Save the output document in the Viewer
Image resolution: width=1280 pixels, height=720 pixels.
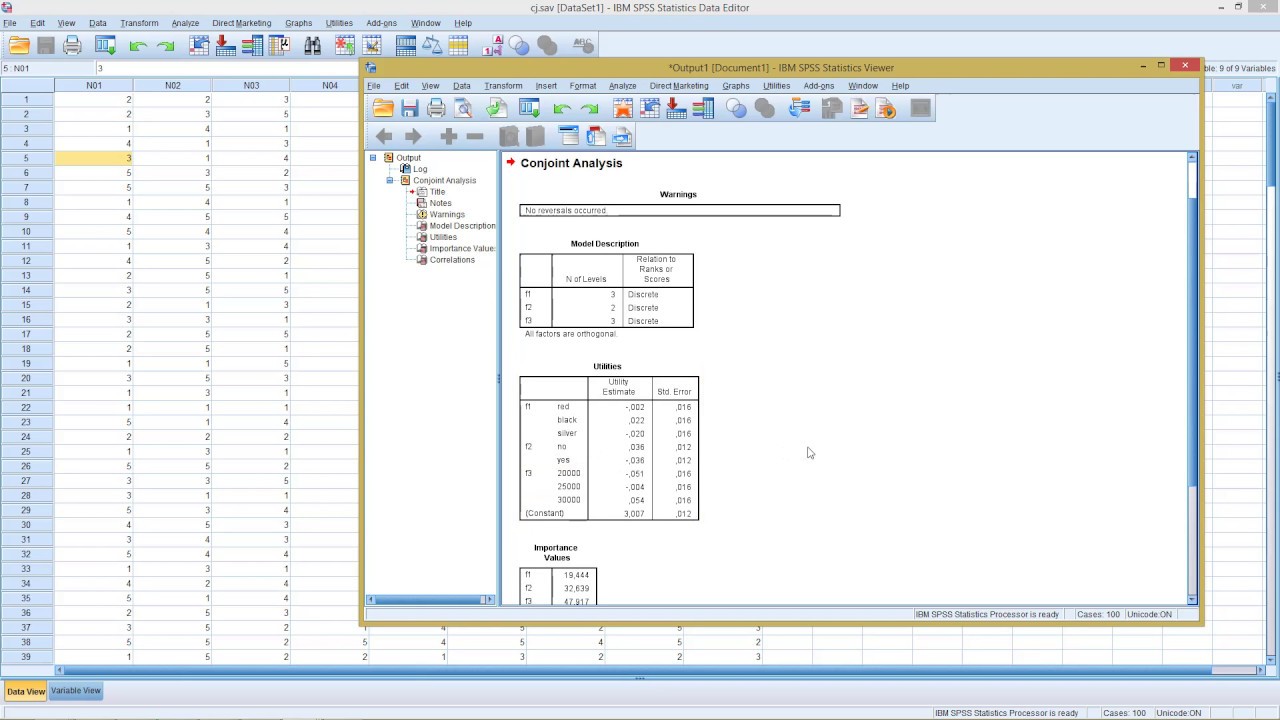pyautogui.click(x=410, y=108)
